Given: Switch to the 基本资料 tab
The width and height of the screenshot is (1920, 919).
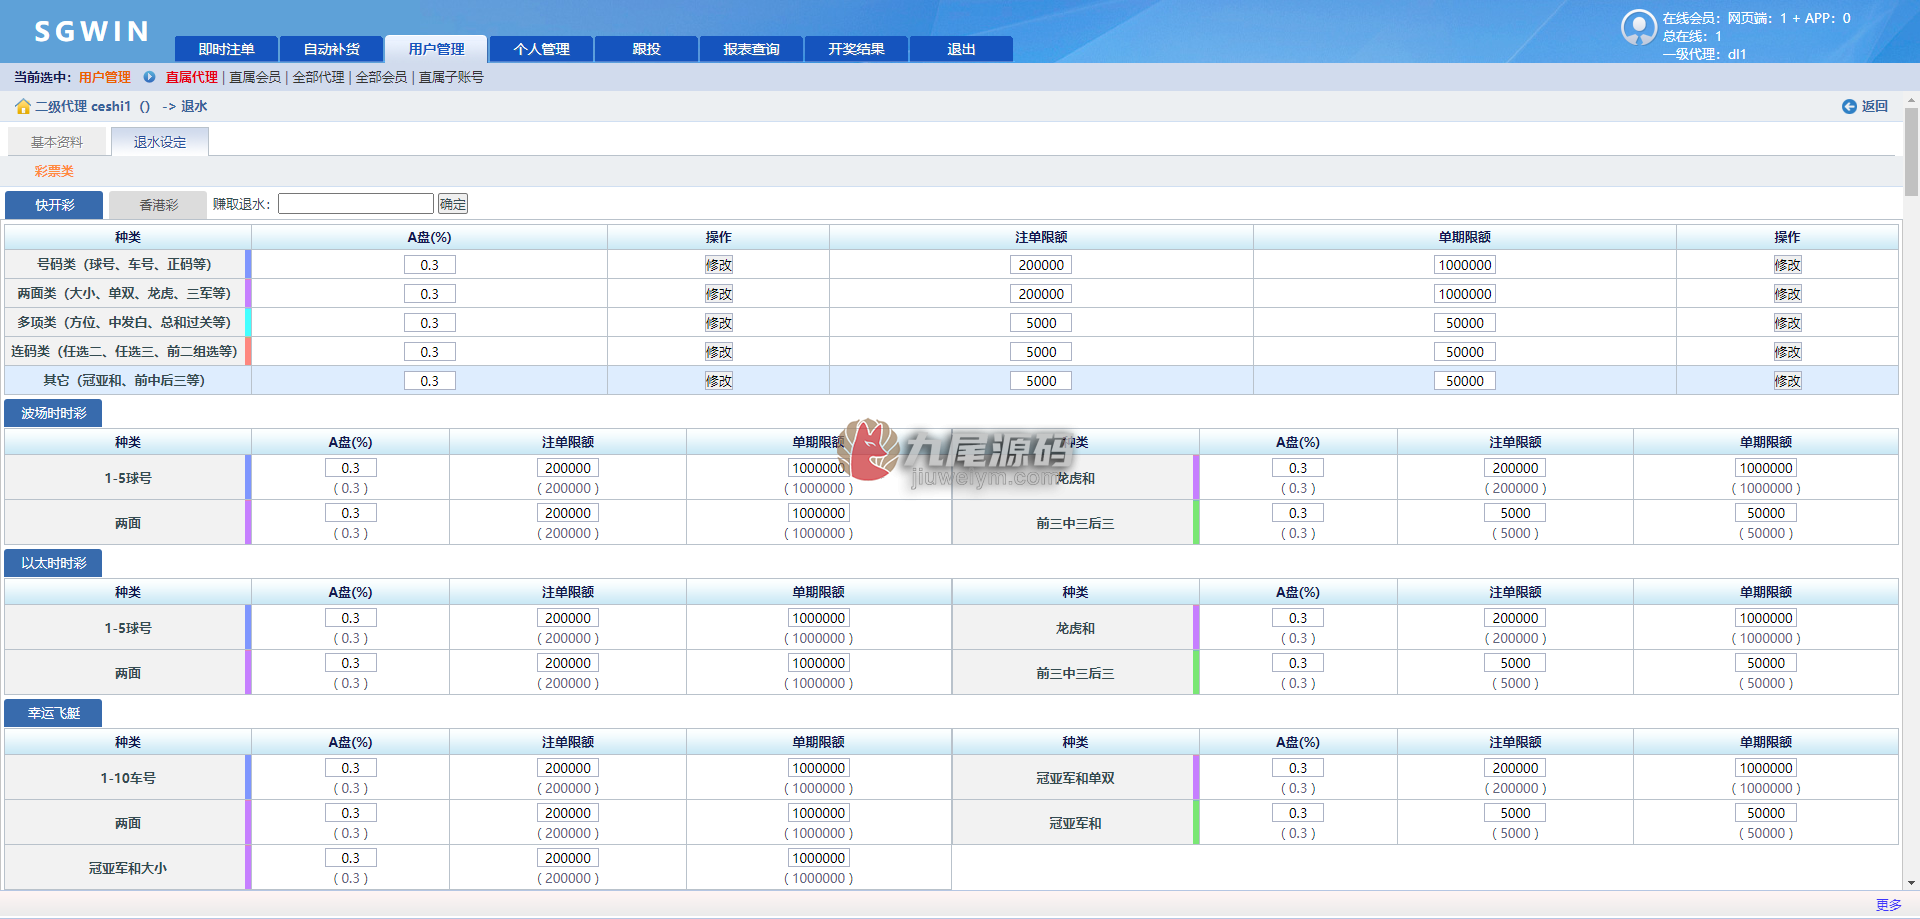Looking at the screenshot, I should pyautogui.click(x=57, y=142).
